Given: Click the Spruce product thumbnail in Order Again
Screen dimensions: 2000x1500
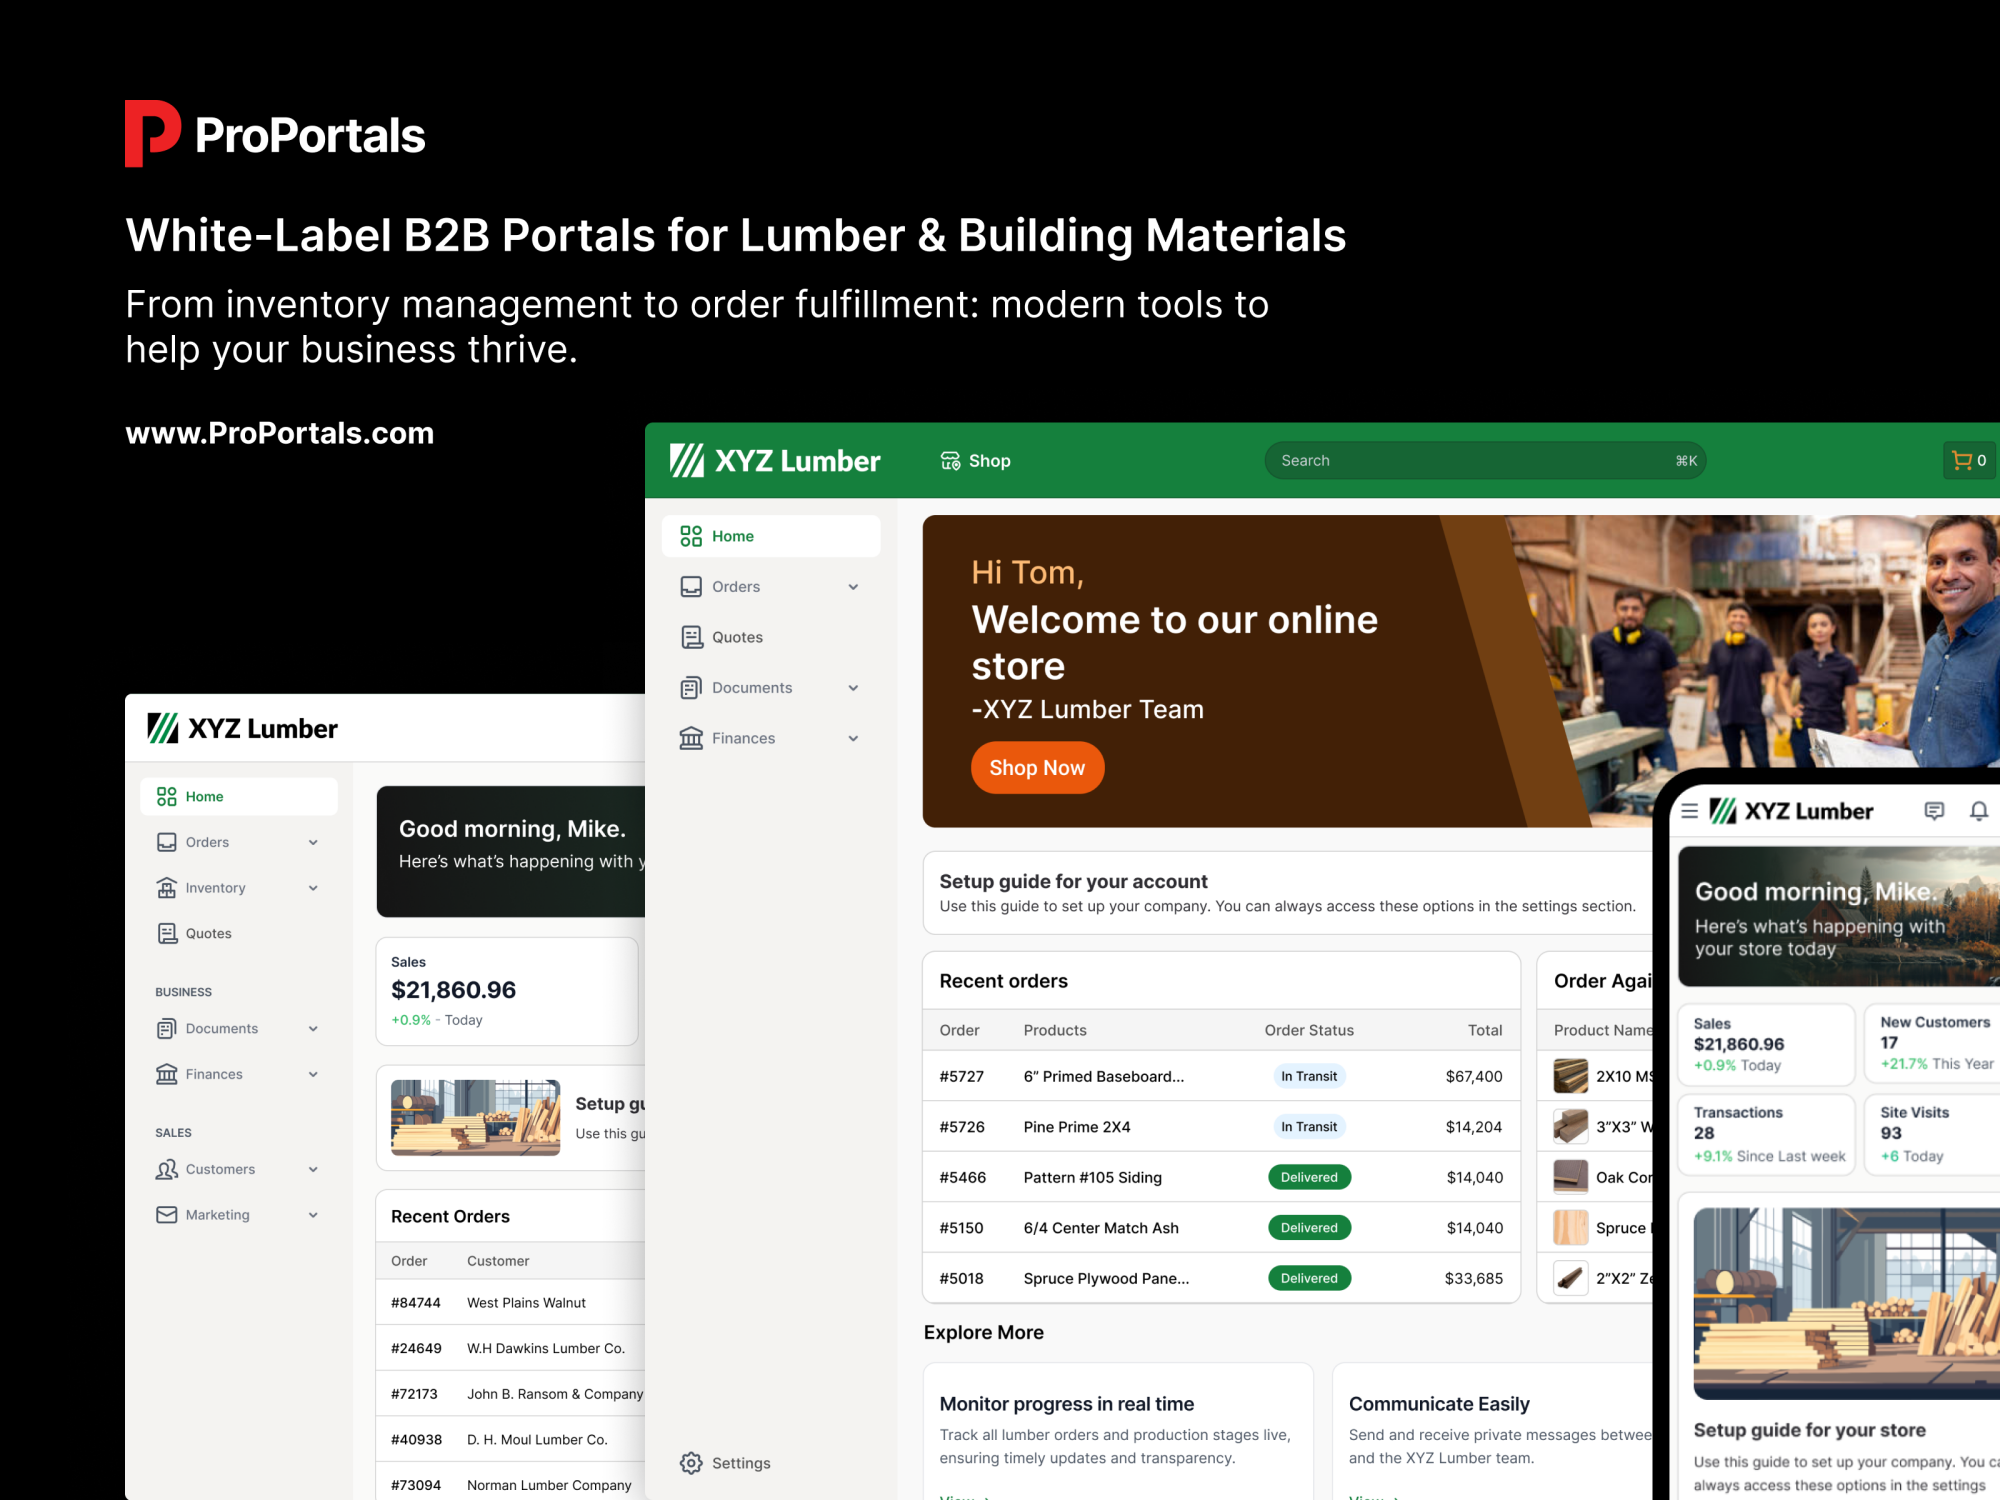Looking at the screenshot, I should tap(1570, 1228).
